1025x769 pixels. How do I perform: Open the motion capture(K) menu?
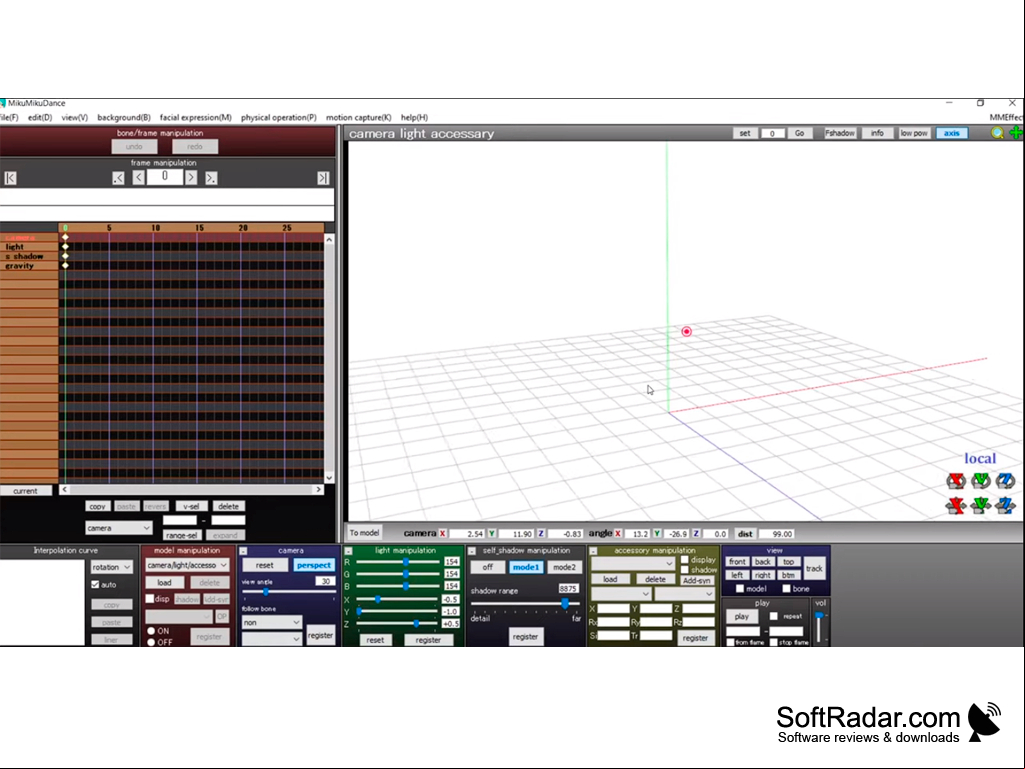[358, 118]
